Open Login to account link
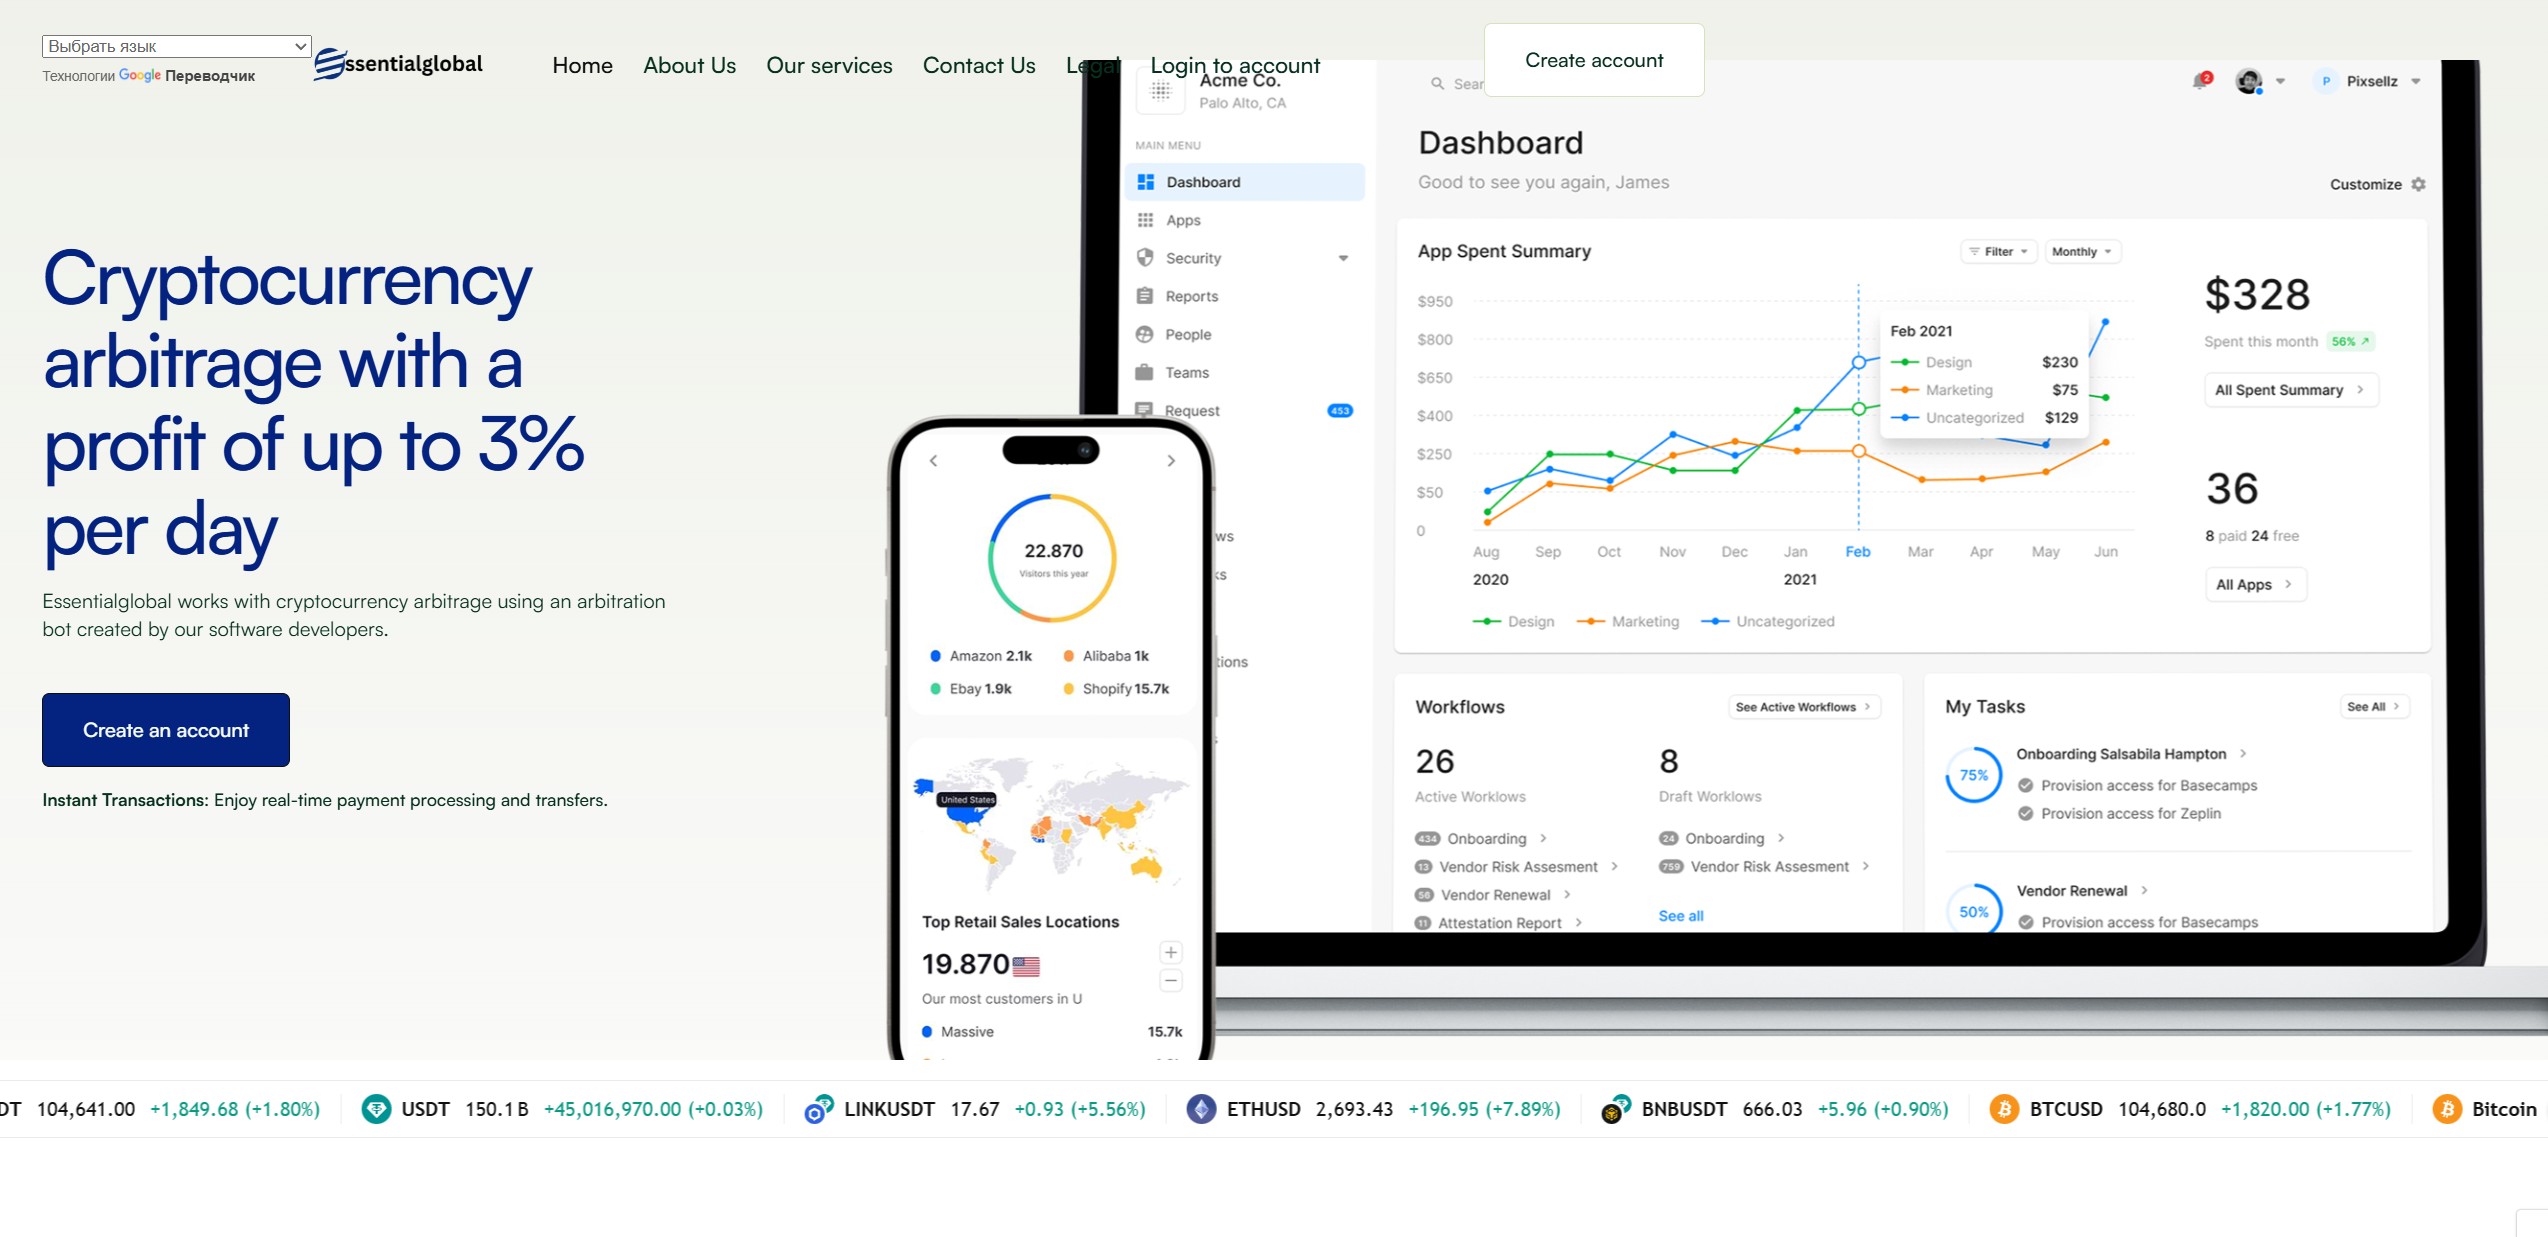Viewport: 2548px width, 1237px height. tap(1235, 66)
